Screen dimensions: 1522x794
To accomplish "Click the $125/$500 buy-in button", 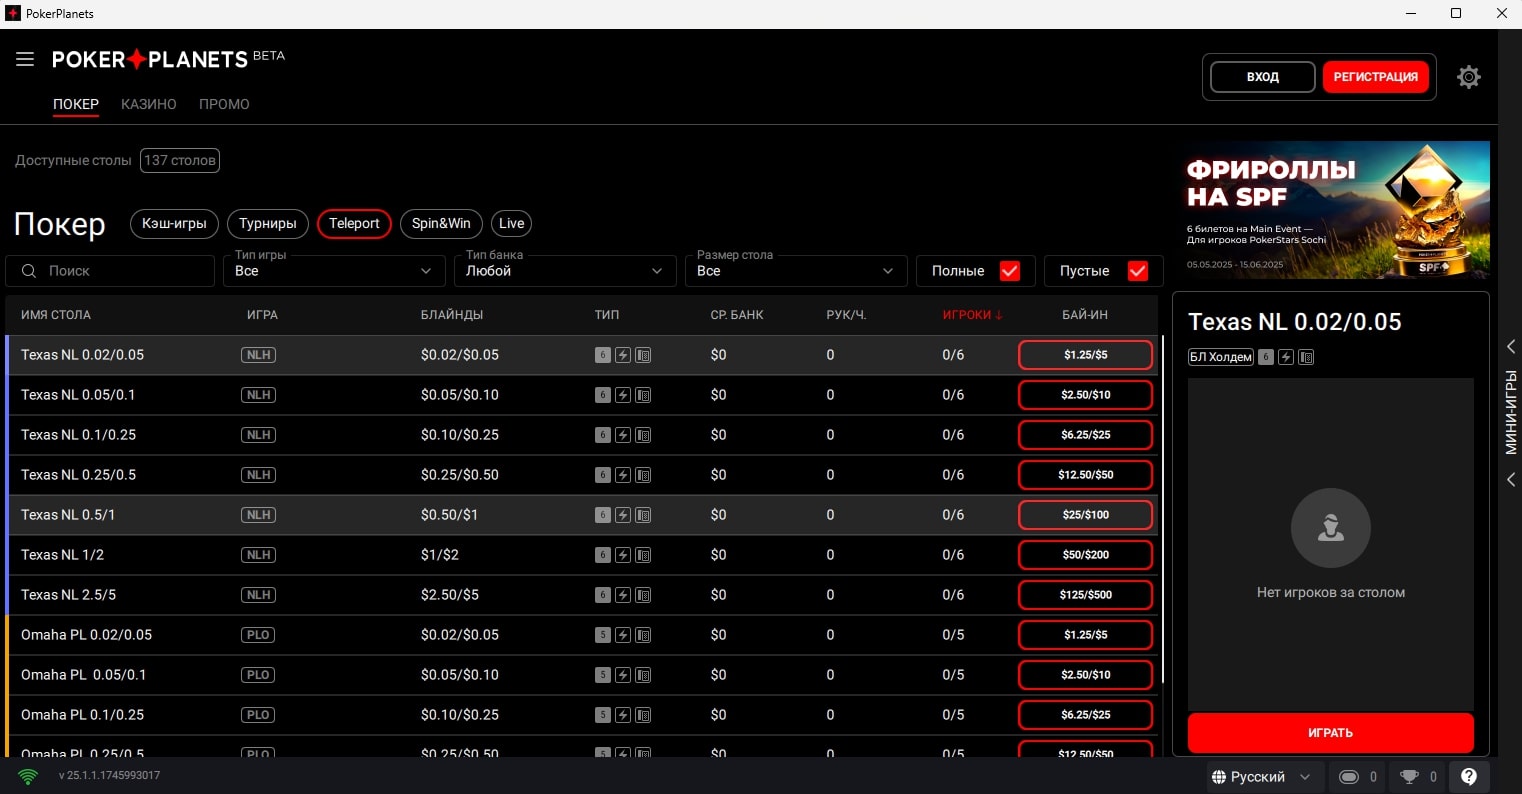I will coord(1086,595).
